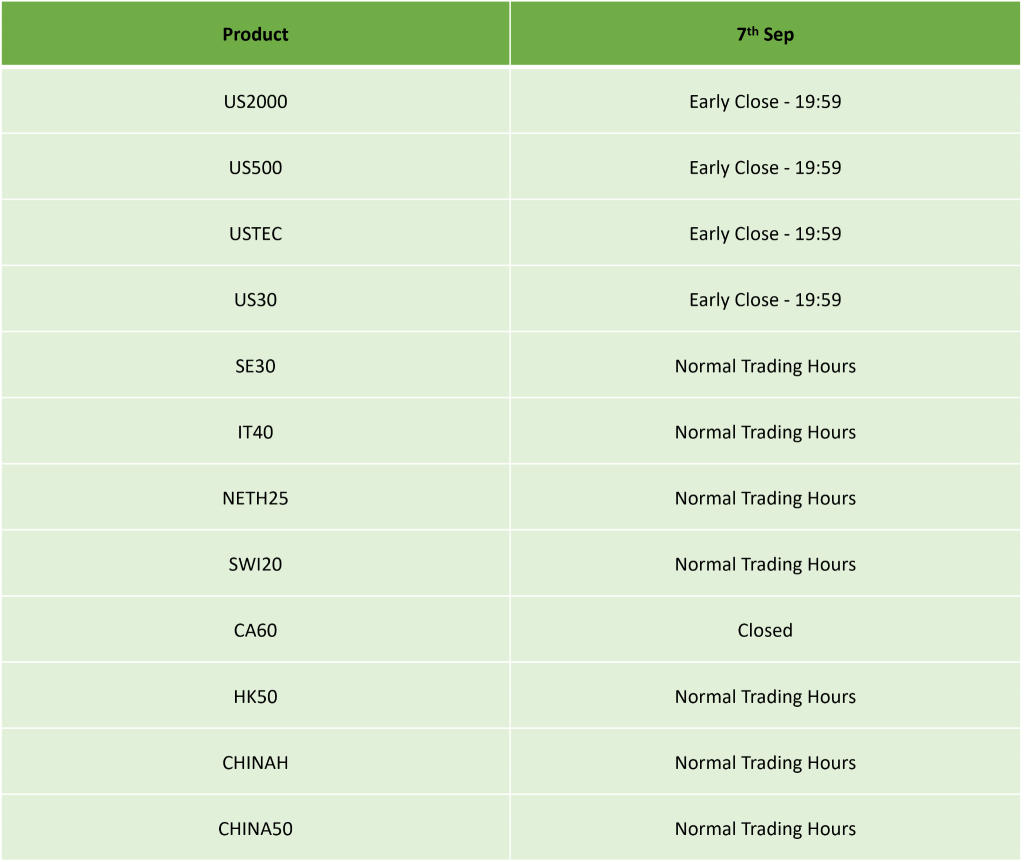This screenshot has width=1024, height=862.
Task: Select the SE30 product cell
Action: tap(255, 366)
